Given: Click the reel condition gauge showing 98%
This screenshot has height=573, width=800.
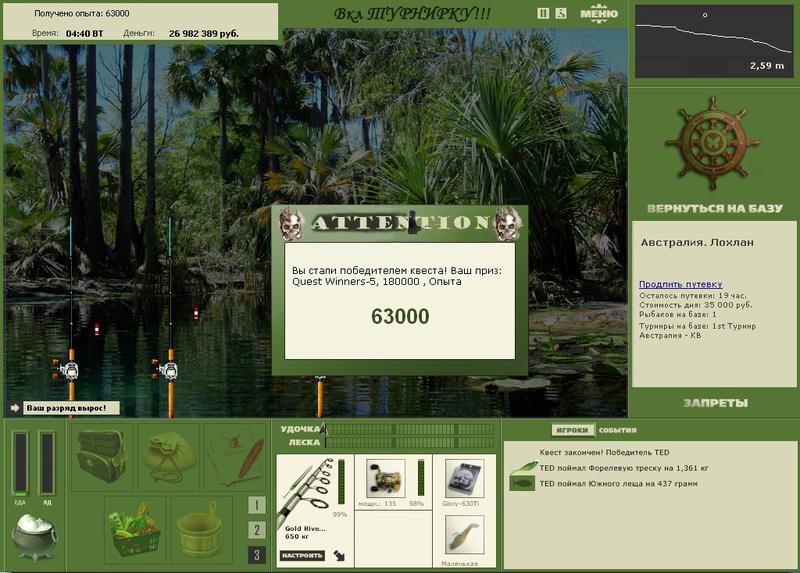Looking at the screenshot, I should [x=421, y=478].
